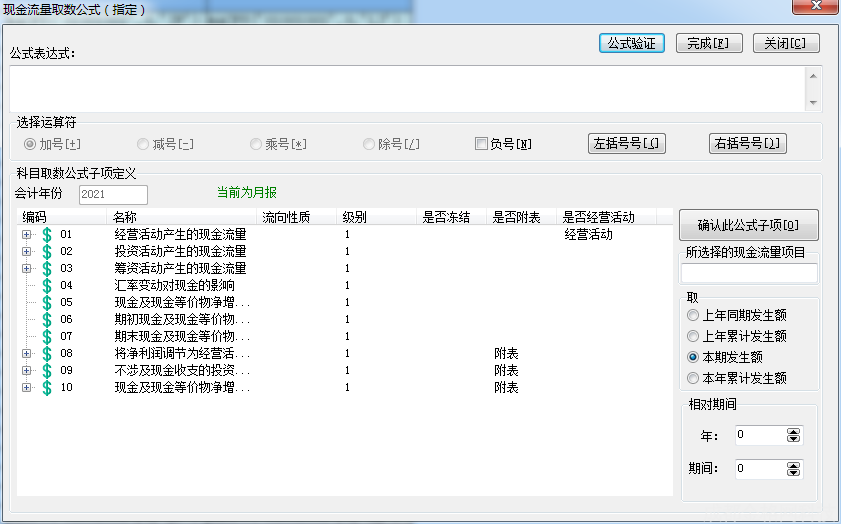The image size is (841, 524).
Task: Click the dollar icon for item 06
Action: [x=46, y=319]
